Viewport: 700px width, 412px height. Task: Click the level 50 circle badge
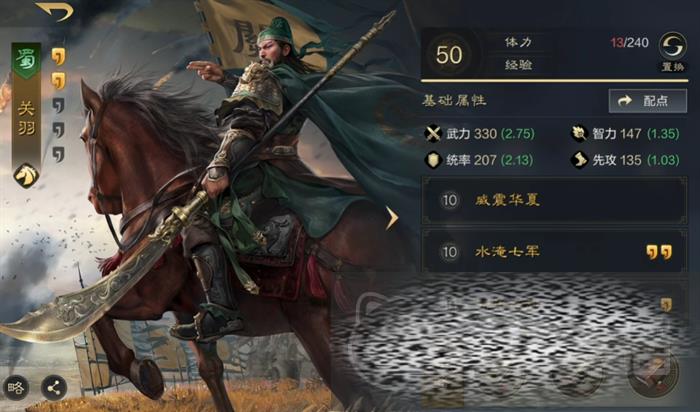coord(449,55)
